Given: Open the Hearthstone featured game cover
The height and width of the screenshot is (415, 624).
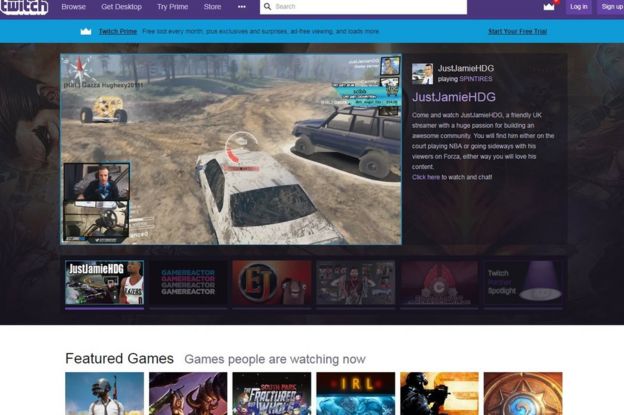Looking at the screenshot, I should [523, 394].
